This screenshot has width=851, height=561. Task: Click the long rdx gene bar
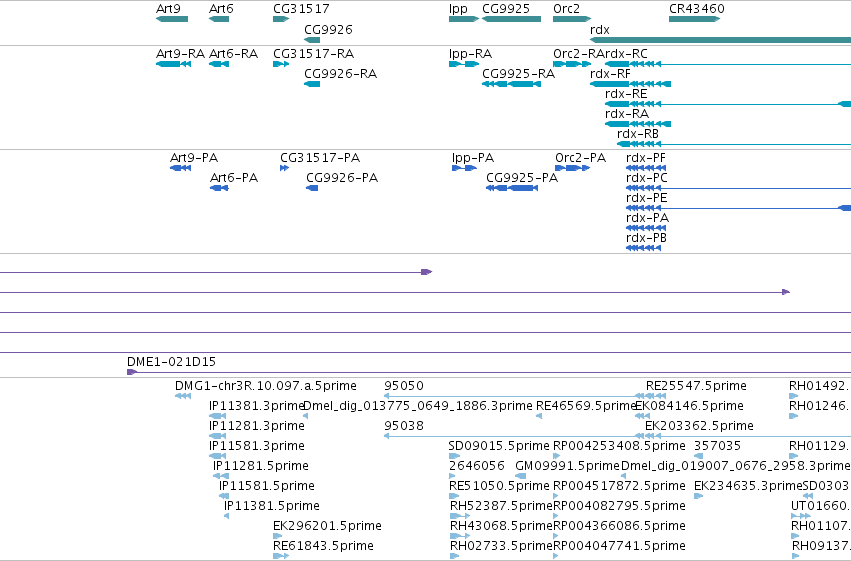(x=720, y=40)
